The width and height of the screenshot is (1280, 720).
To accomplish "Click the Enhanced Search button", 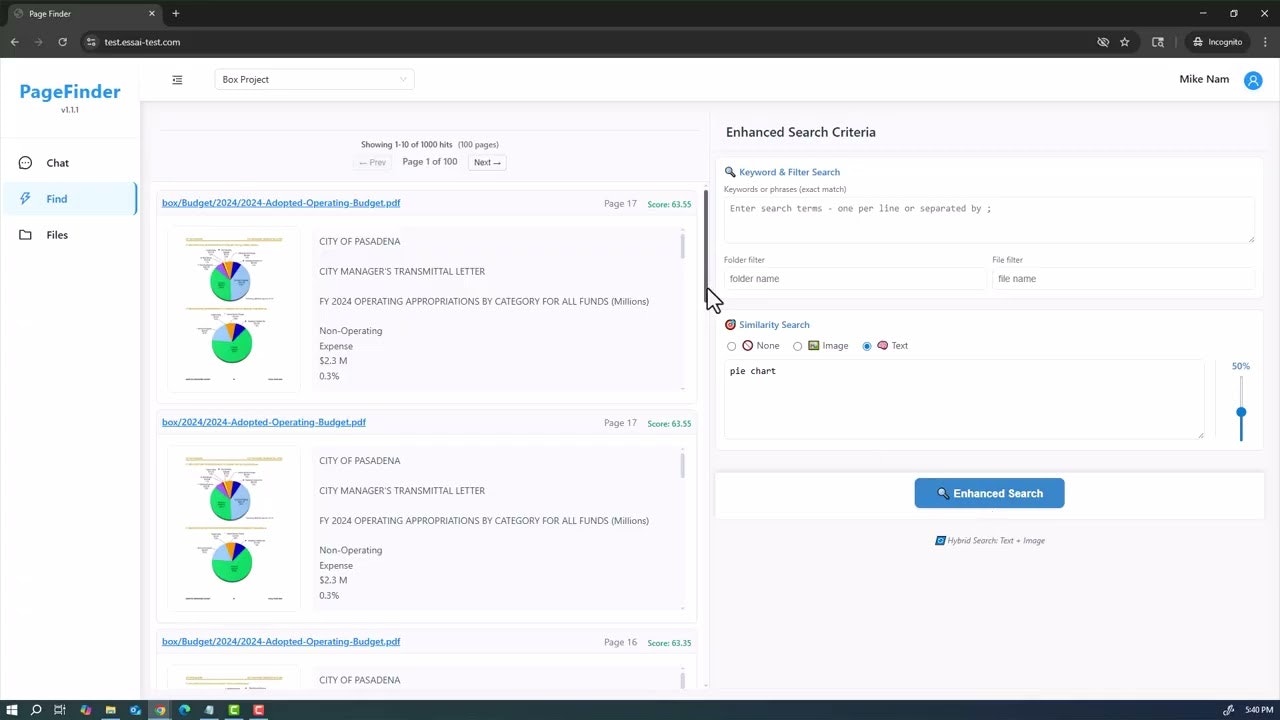I will (x=989, y=493).
